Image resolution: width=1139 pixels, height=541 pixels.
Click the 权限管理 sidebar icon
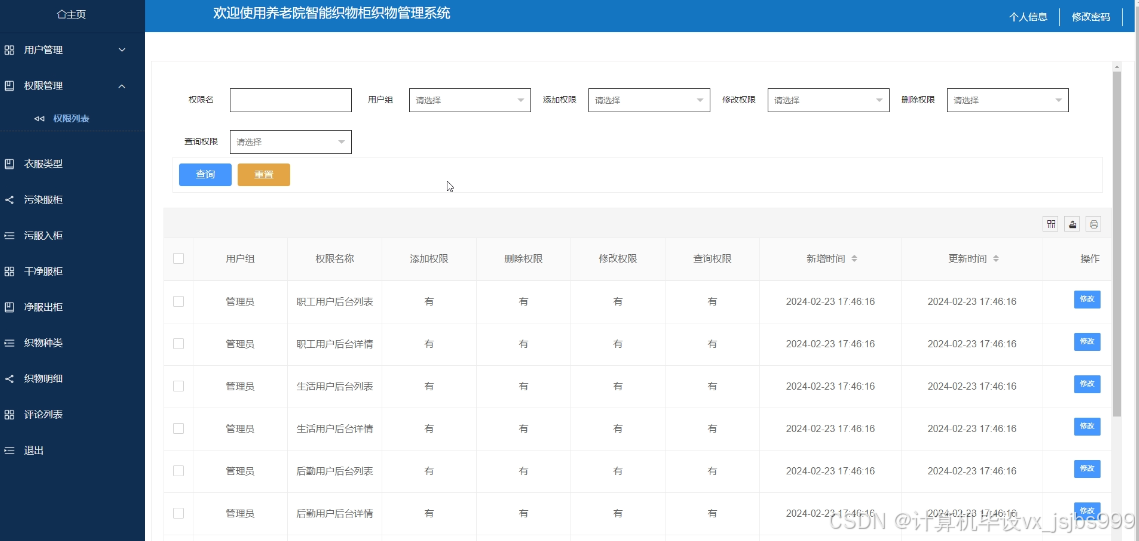[x=9, y=86]
